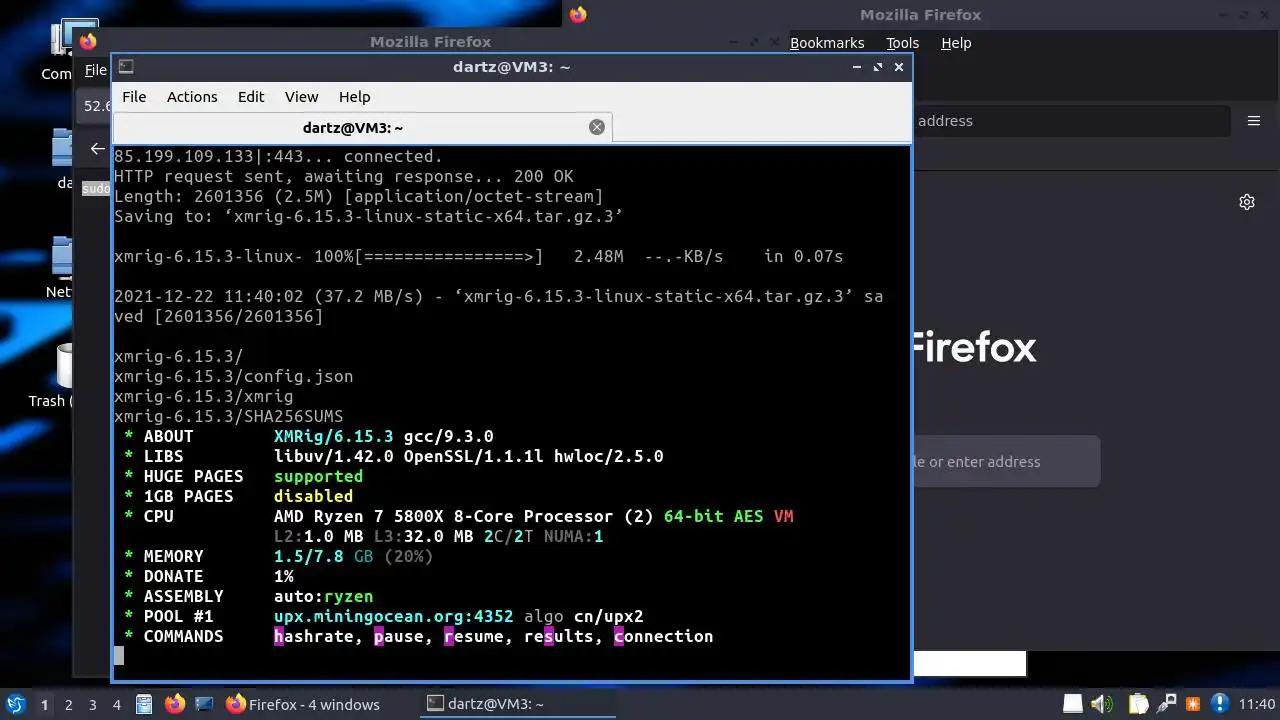Screen dimensions: 1280x720
Task: Go back in the background Firefox window
Action: click(x=97, y=148)
